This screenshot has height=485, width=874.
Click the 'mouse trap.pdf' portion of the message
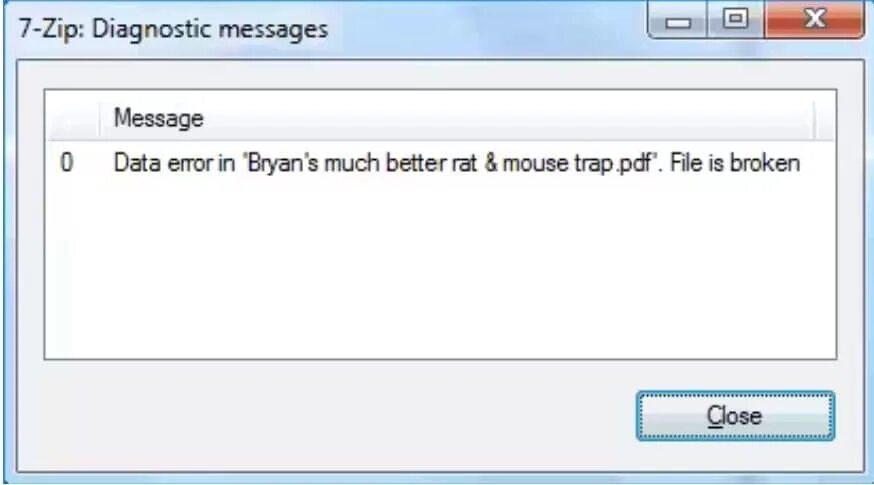pyautogui.click(x=577, y=164)
